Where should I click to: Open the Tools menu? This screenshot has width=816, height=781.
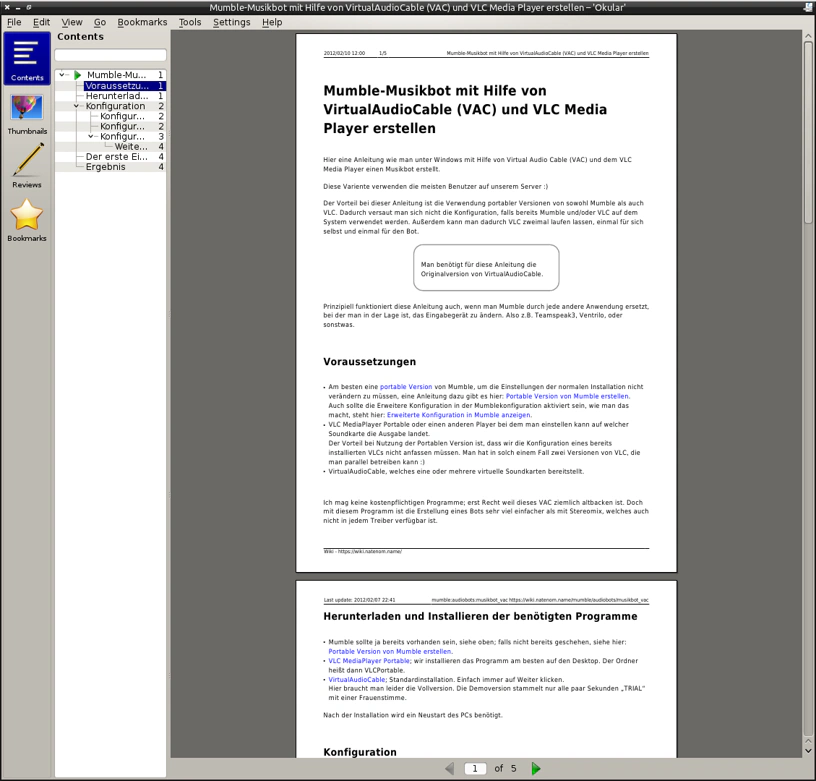(x=190, y=22)
